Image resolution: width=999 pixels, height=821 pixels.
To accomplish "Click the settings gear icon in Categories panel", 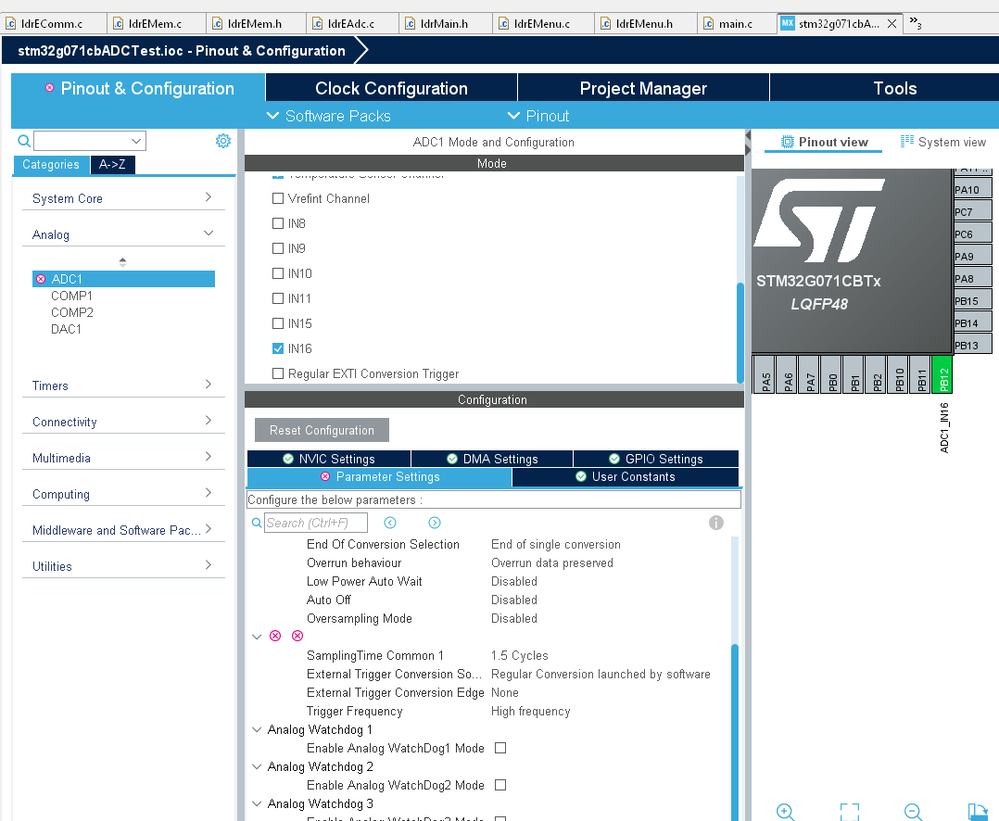I will (x=223, y=141).
